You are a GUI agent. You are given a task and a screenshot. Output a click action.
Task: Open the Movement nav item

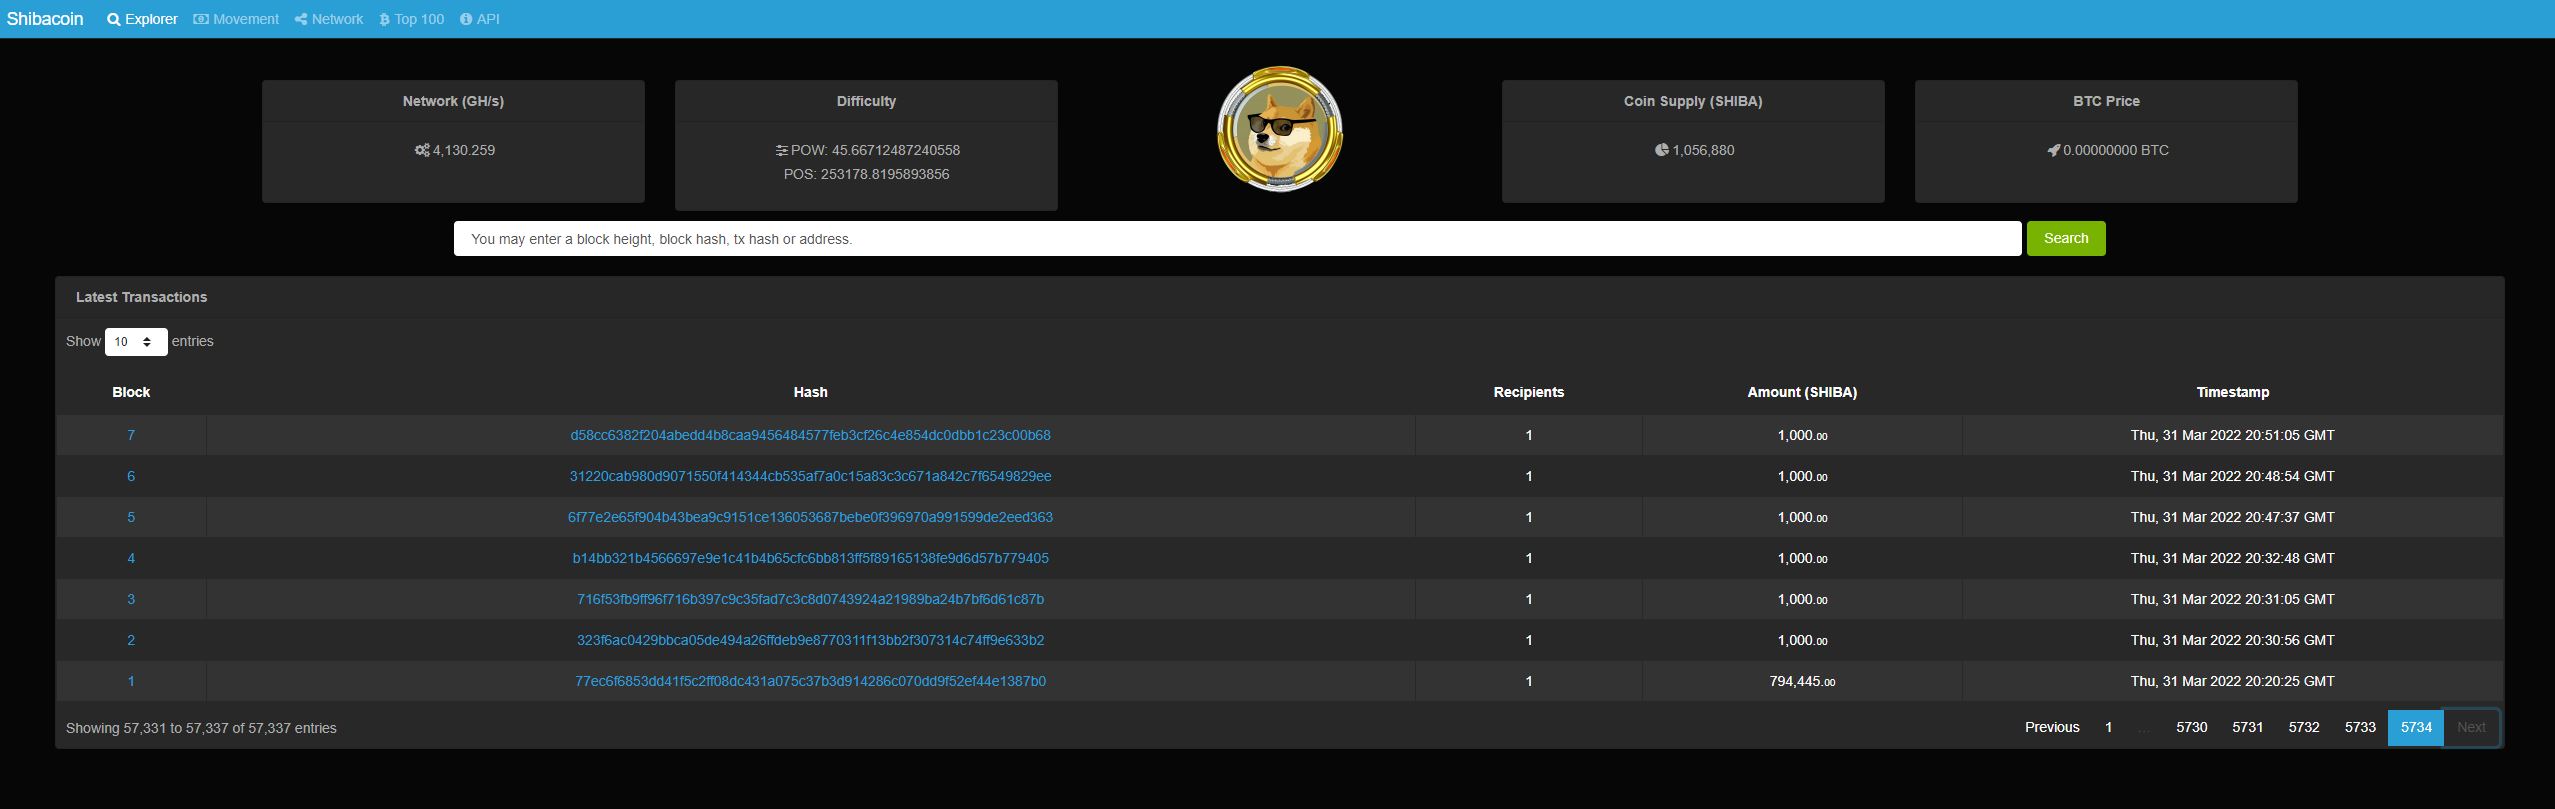pyautogui.click(x=236, y=19)
